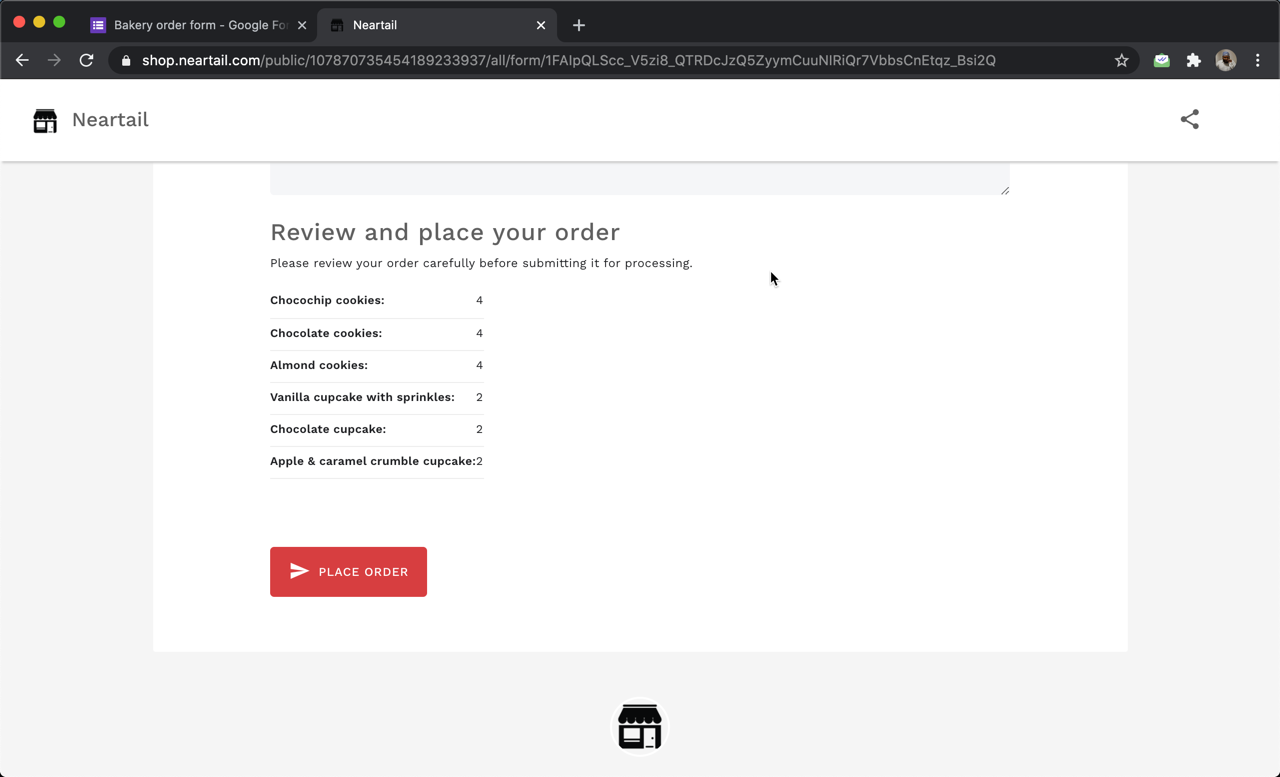Bookmark this page with the star icon
1280x777 pixels.
click(1121, 60)
